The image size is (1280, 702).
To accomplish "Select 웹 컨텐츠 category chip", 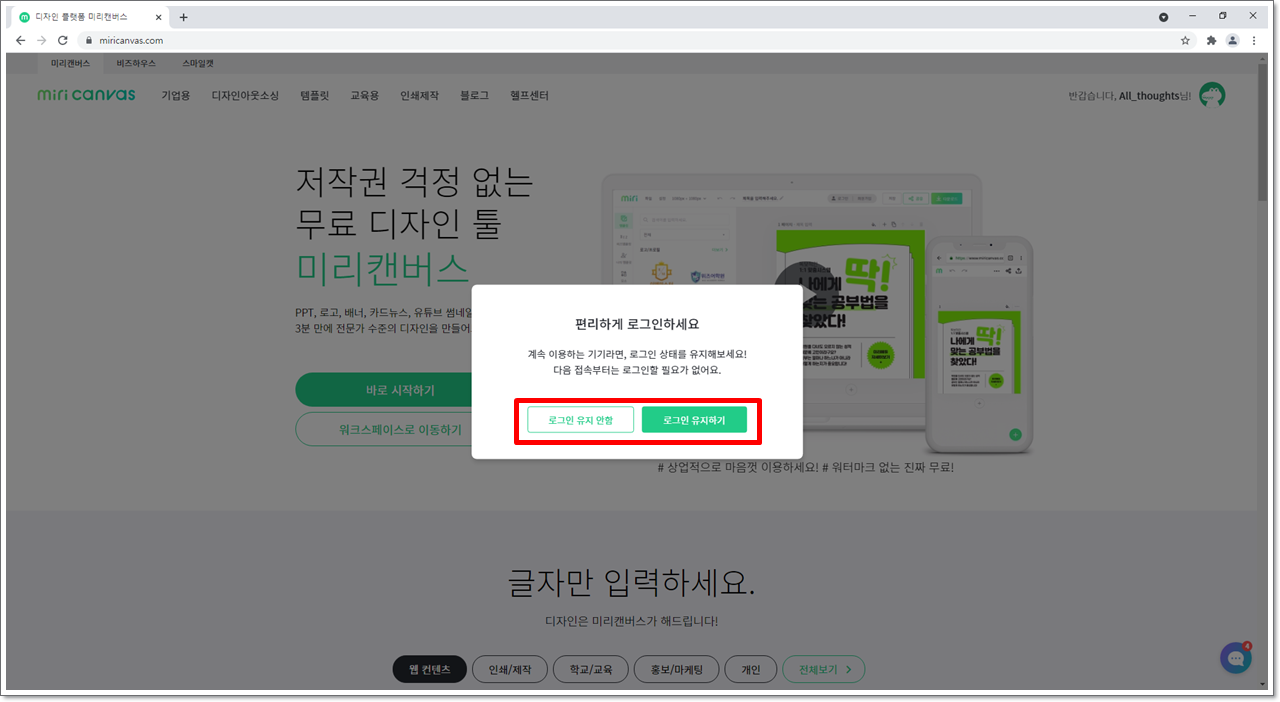I will 430,669.
